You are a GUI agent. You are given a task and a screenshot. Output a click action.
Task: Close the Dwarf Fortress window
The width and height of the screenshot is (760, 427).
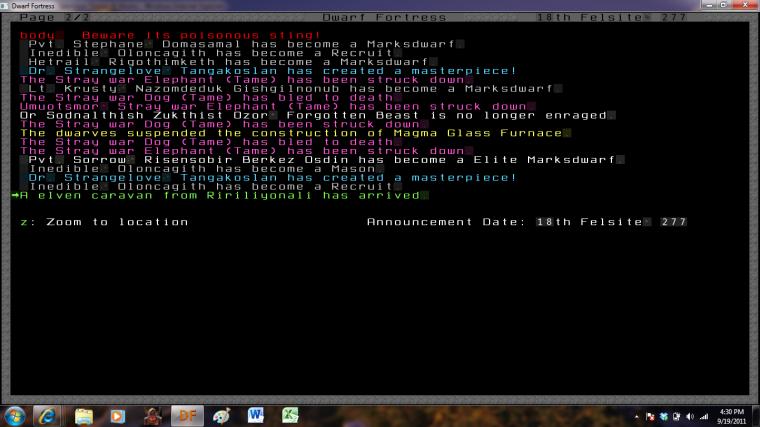745,5
